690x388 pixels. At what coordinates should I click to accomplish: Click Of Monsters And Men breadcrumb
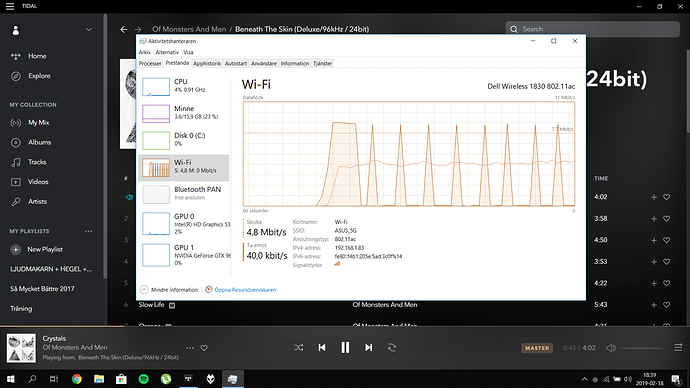point(189,29)
